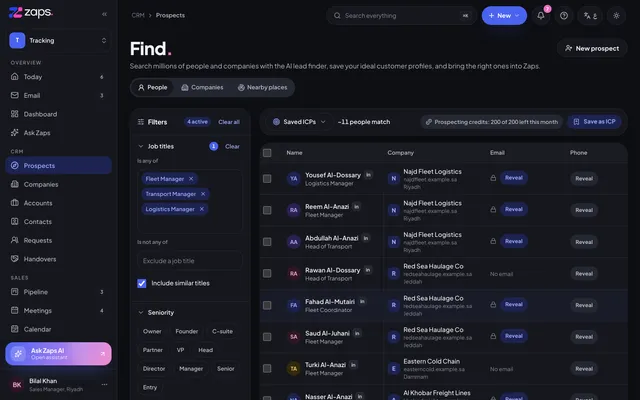Open Dashboard in the sidebar
The height and width of the screenshot is (400, 640).
(x=58, y=114)
